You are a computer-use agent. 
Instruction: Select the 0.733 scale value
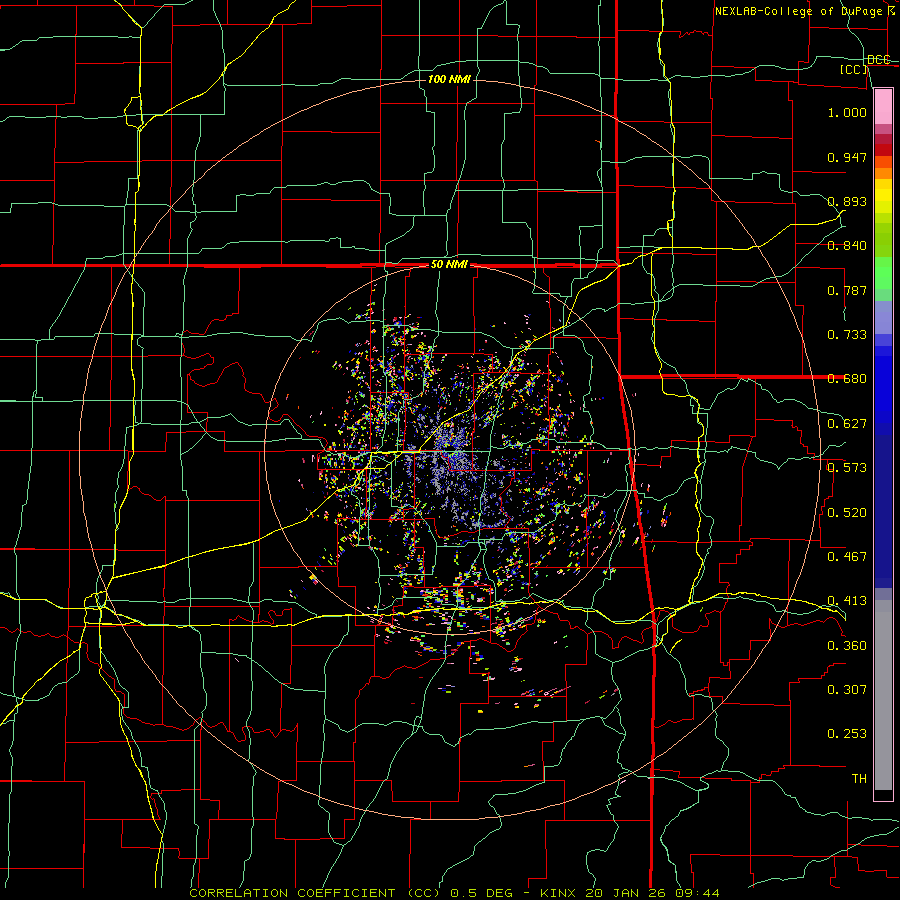tap(847, 335)
